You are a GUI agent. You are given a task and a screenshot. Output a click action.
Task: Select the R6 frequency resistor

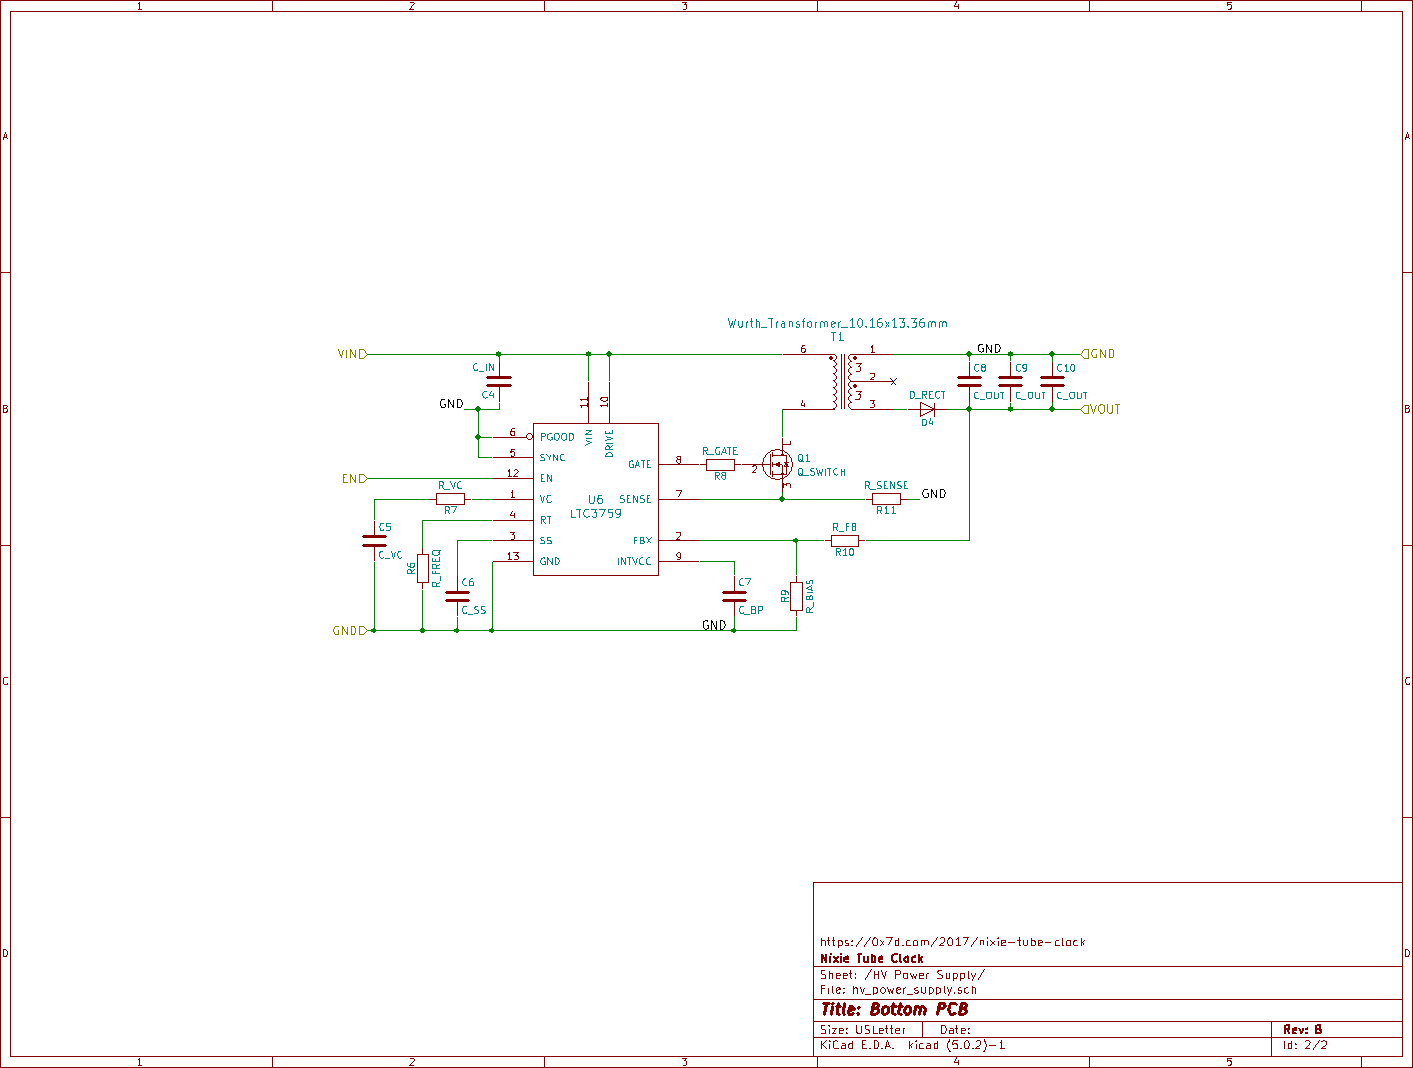pyautogui.click(x=423, y=568)
